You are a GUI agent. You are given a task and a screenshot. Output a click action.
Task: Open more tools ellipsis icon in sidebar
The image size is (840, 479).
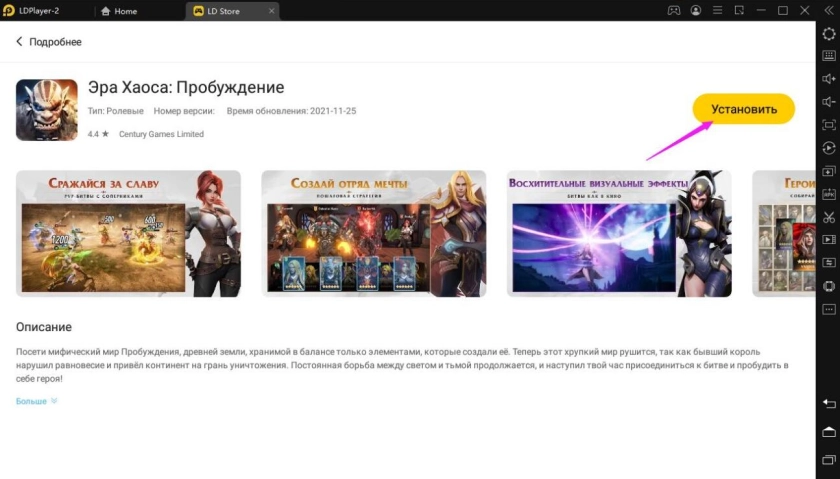tap(829, 309)
